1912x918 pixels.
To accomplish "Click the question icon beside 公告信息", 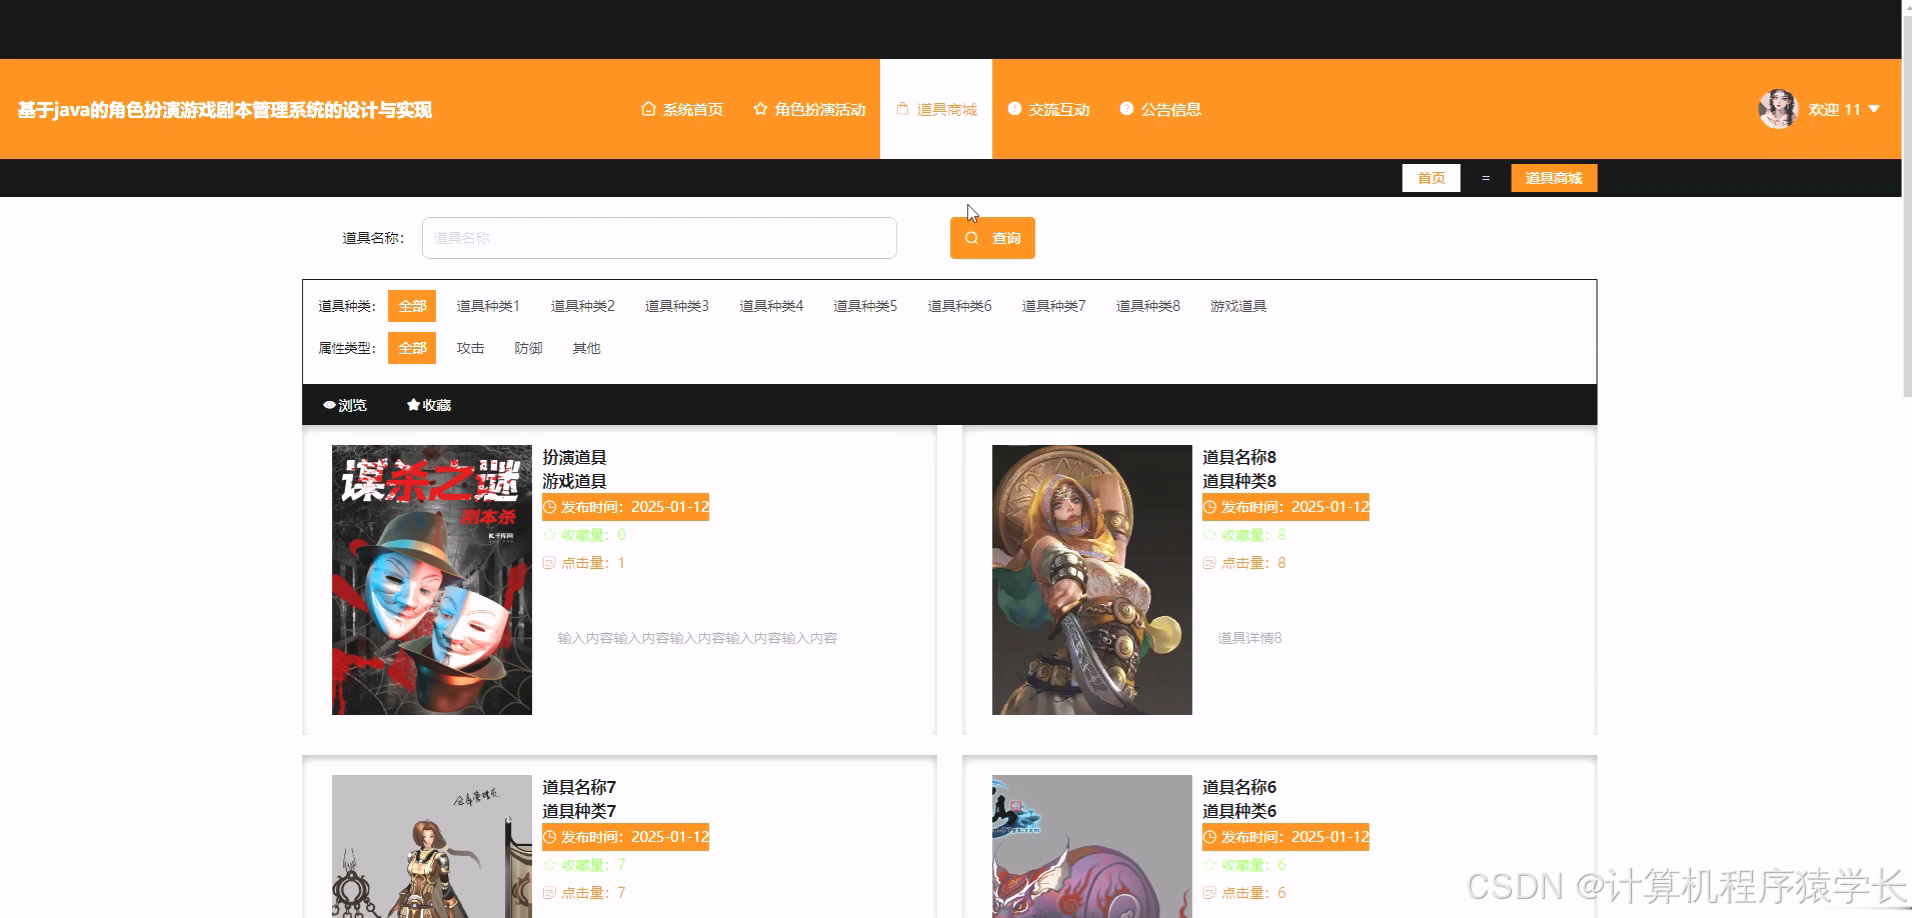I will click(x=1126, y=109).
